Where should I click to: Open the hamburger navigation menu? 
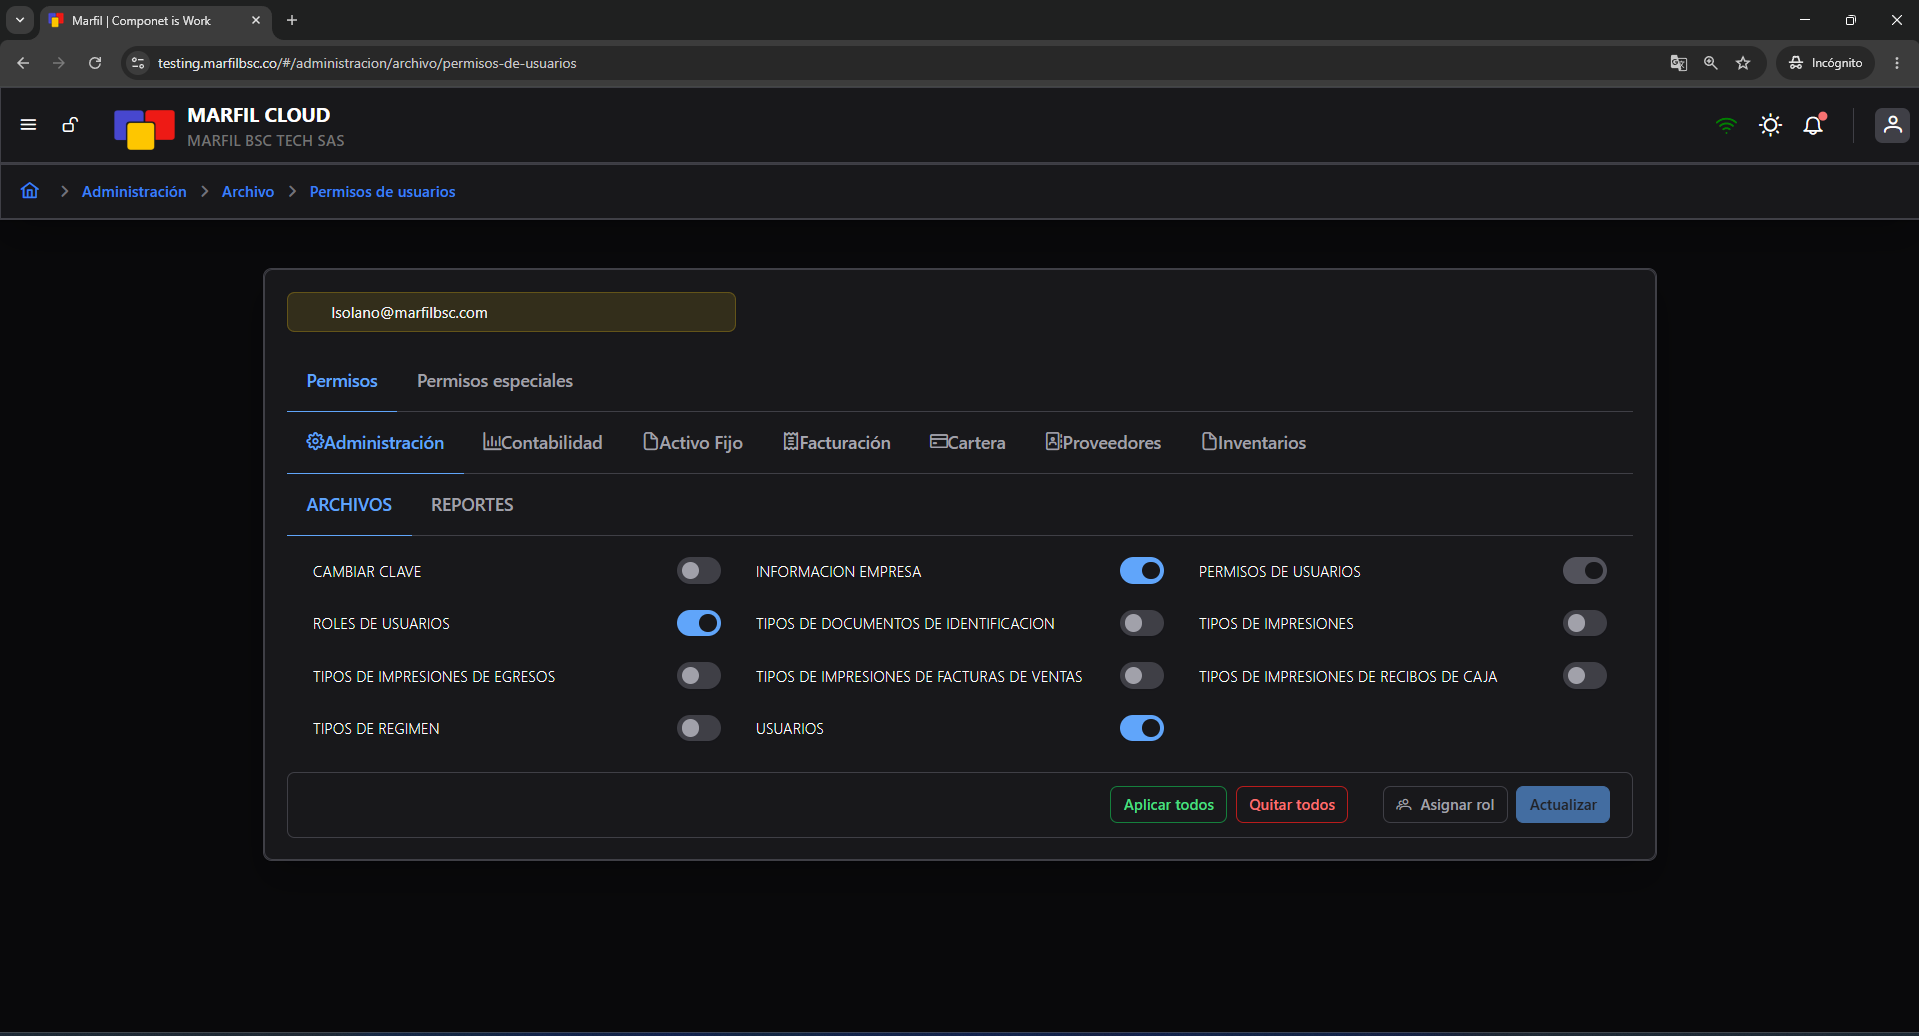28,125
